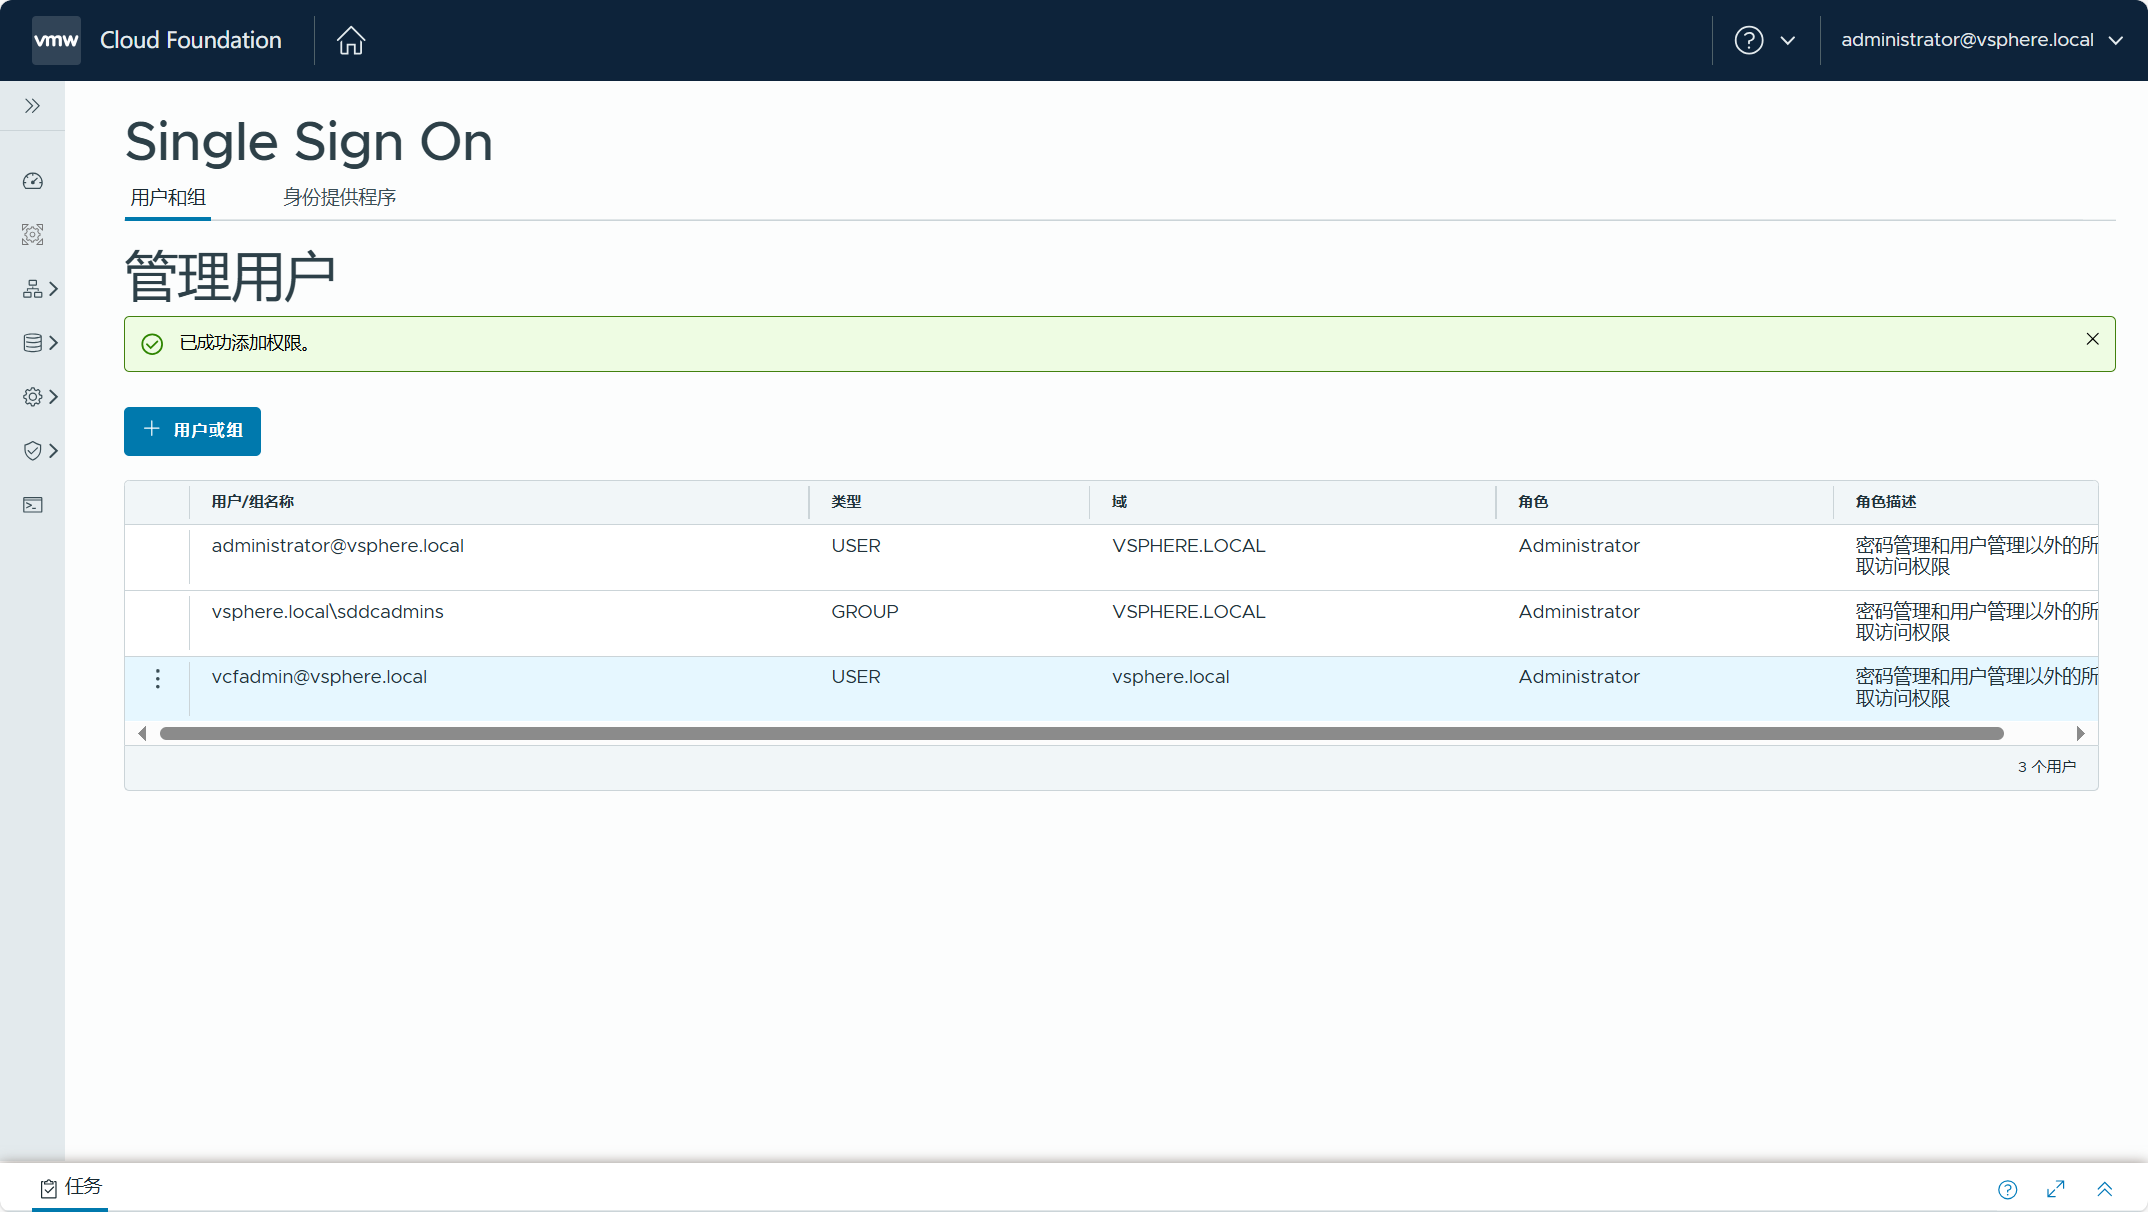
Task: Open the help question mark menu
Action: 1749,40
